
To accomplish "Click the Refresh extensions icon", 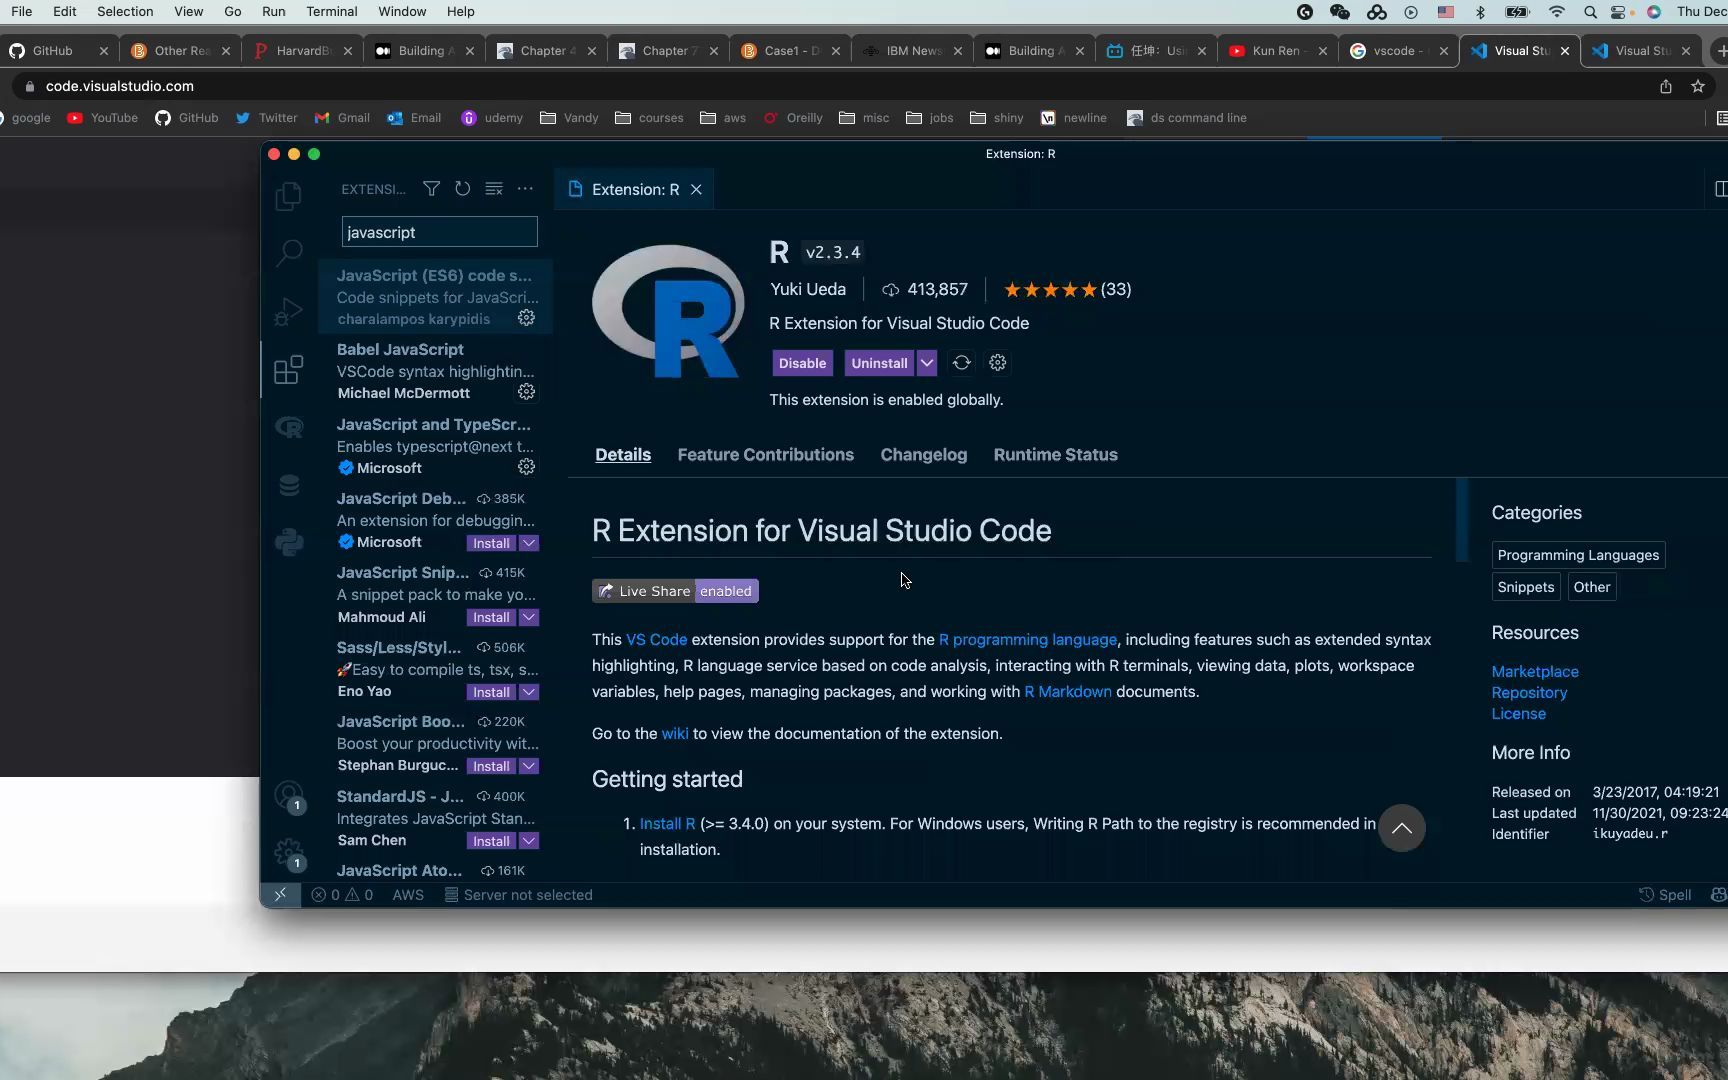I will [462, 188].
